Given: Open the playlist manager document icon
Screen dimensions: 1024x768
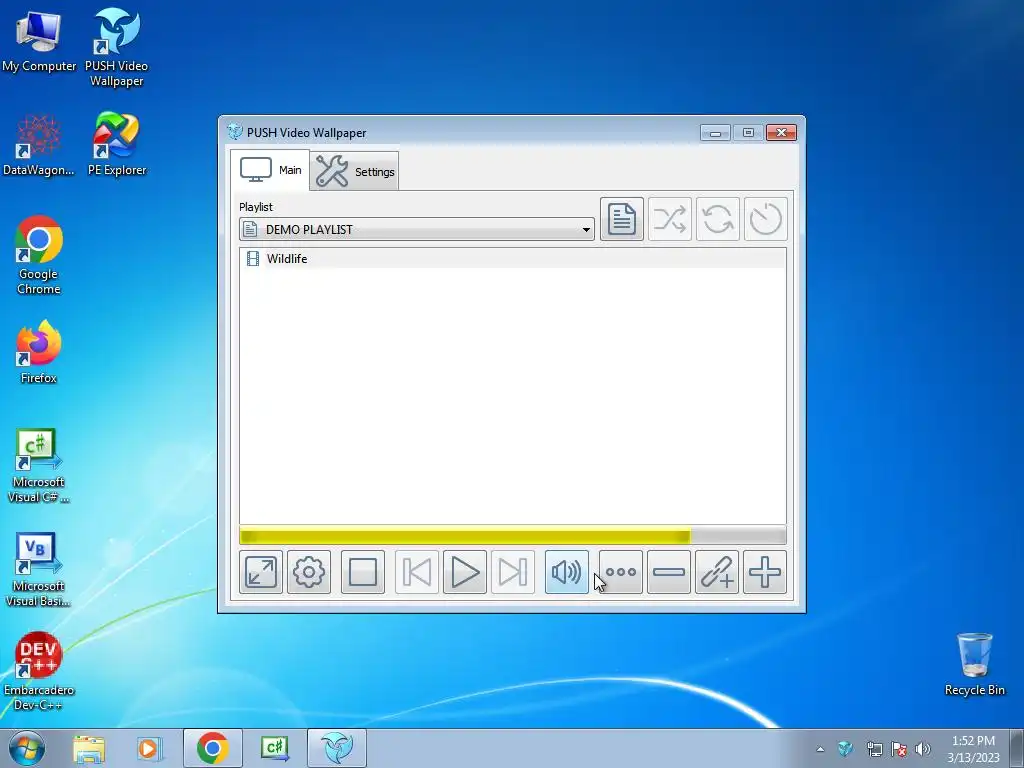Looking at the screenshot, I should point(622,219).
